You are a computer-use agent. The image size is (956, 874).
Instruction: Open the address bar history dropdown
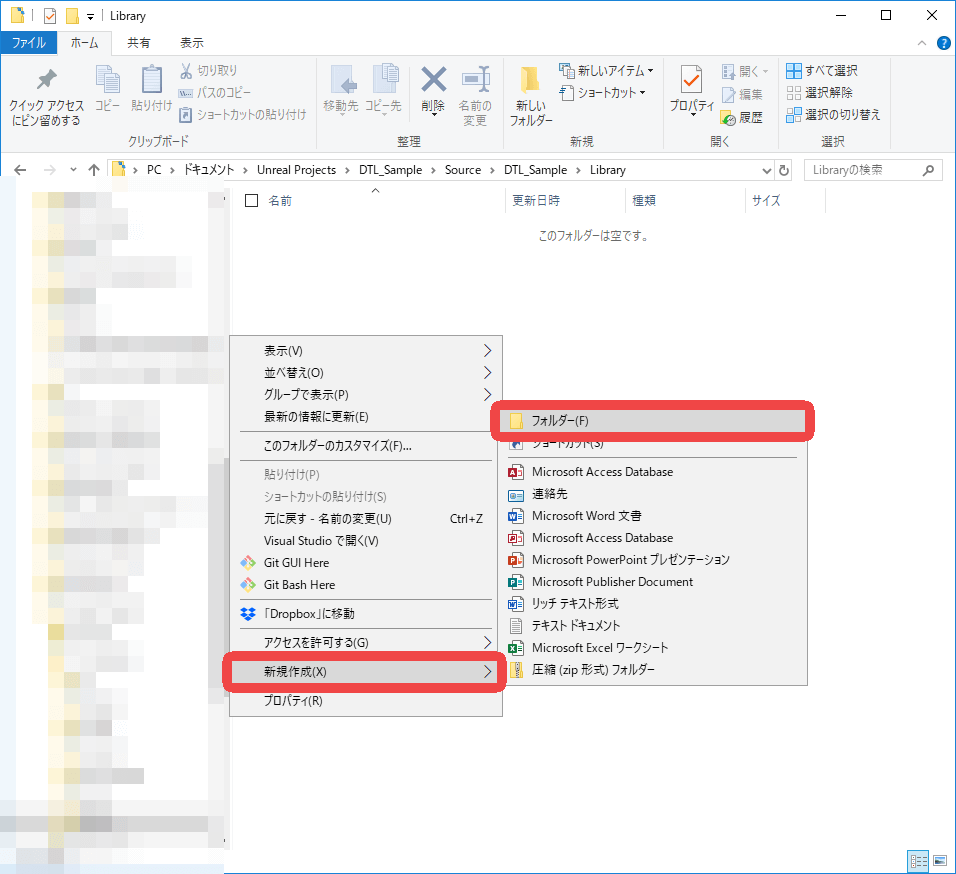(766, 170)
